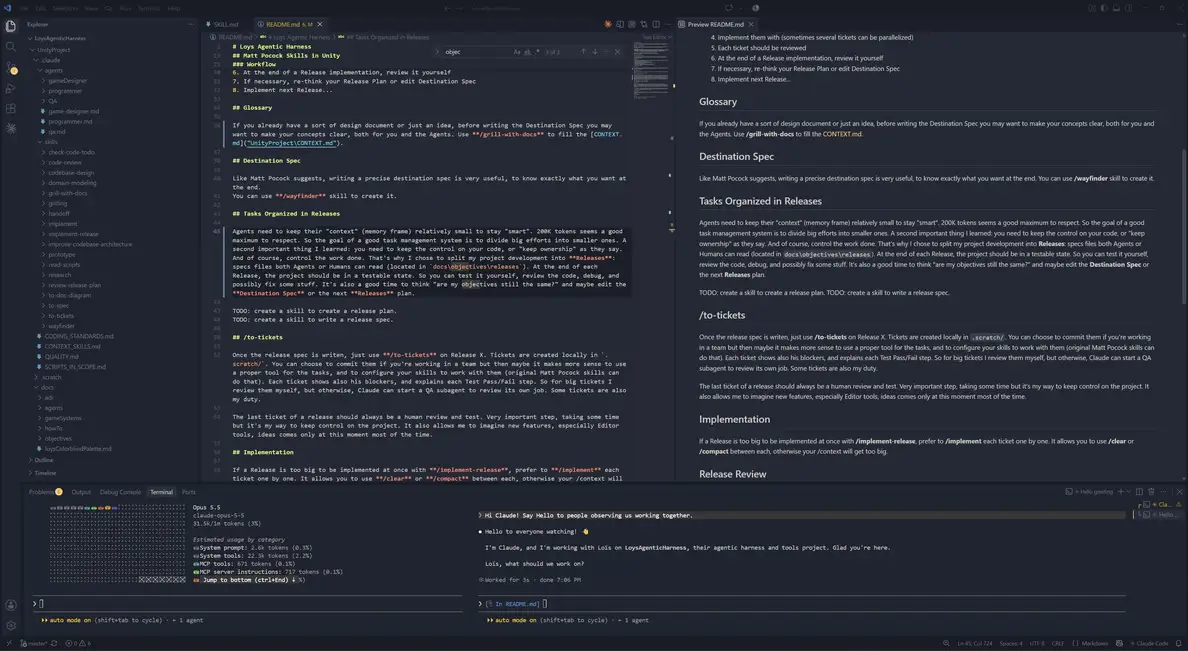This screenshot has height=651, width=1188.
Task: Toggle Find in Selection in find widget
Action: pyautogui.click(x=606, y=52)
